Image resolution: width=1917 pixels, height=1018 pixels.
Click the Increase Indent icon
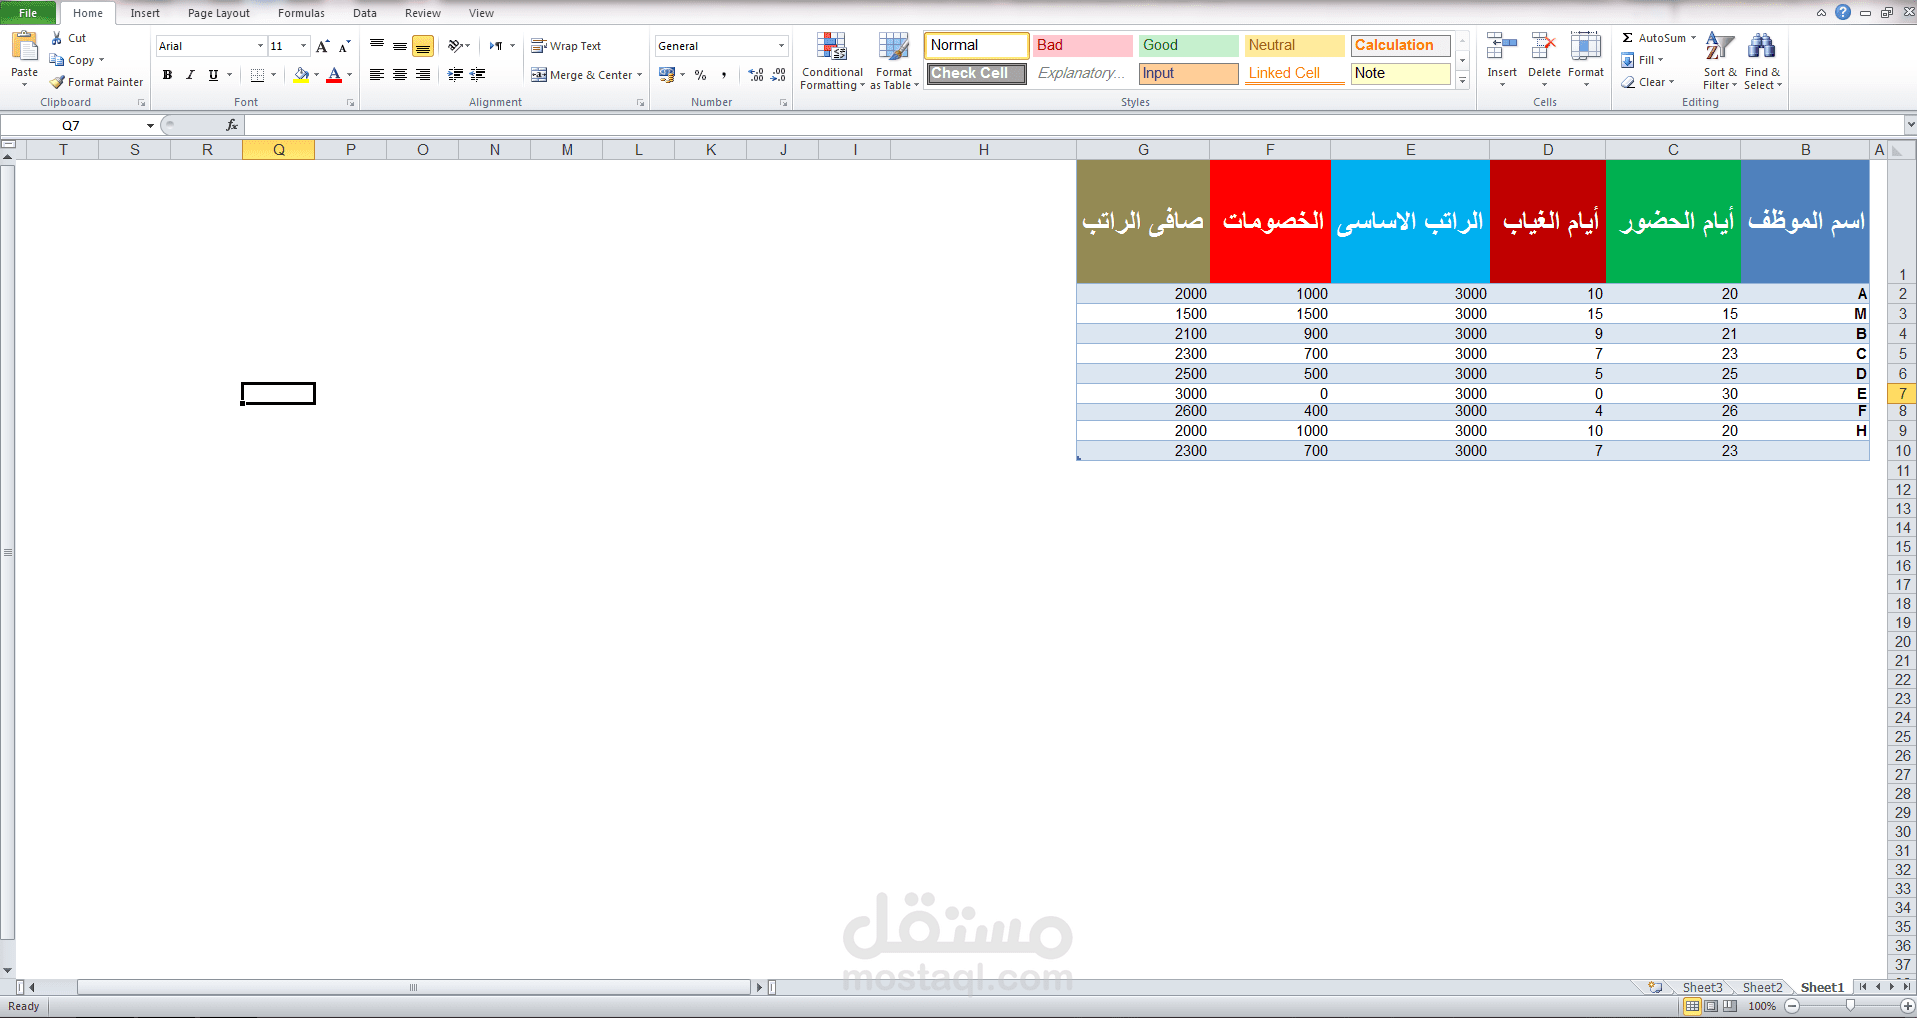coord(478,75)
